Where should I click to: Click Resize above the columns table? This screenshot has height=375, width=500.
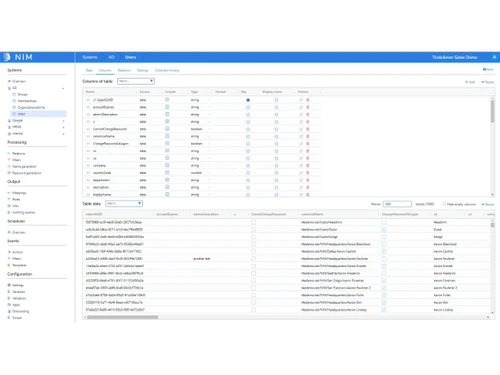point(487,82)
